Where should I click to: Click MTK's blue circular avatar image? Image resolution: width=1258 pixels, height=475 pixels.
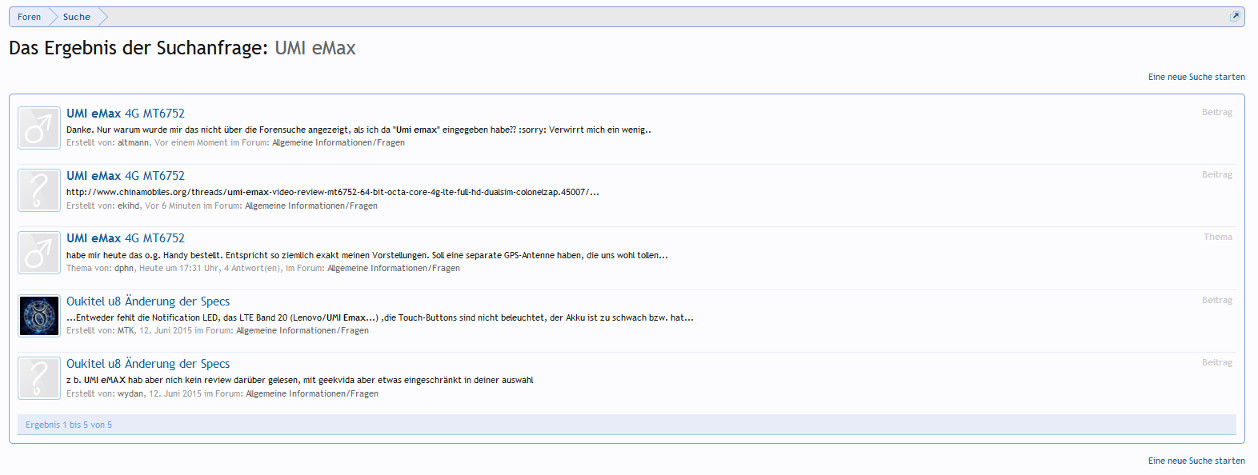[40, 315]
